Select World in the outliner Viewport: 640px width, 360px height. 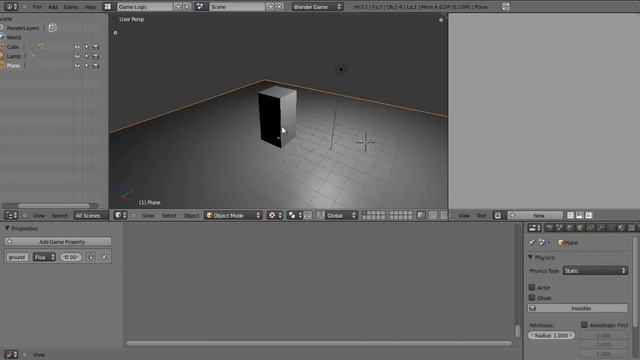[14, 38]
